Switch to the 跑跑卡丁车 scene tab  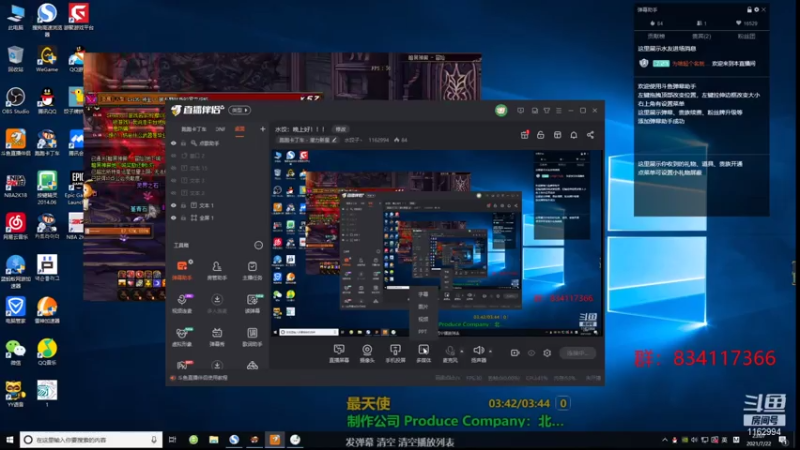(x=194, y=130)
